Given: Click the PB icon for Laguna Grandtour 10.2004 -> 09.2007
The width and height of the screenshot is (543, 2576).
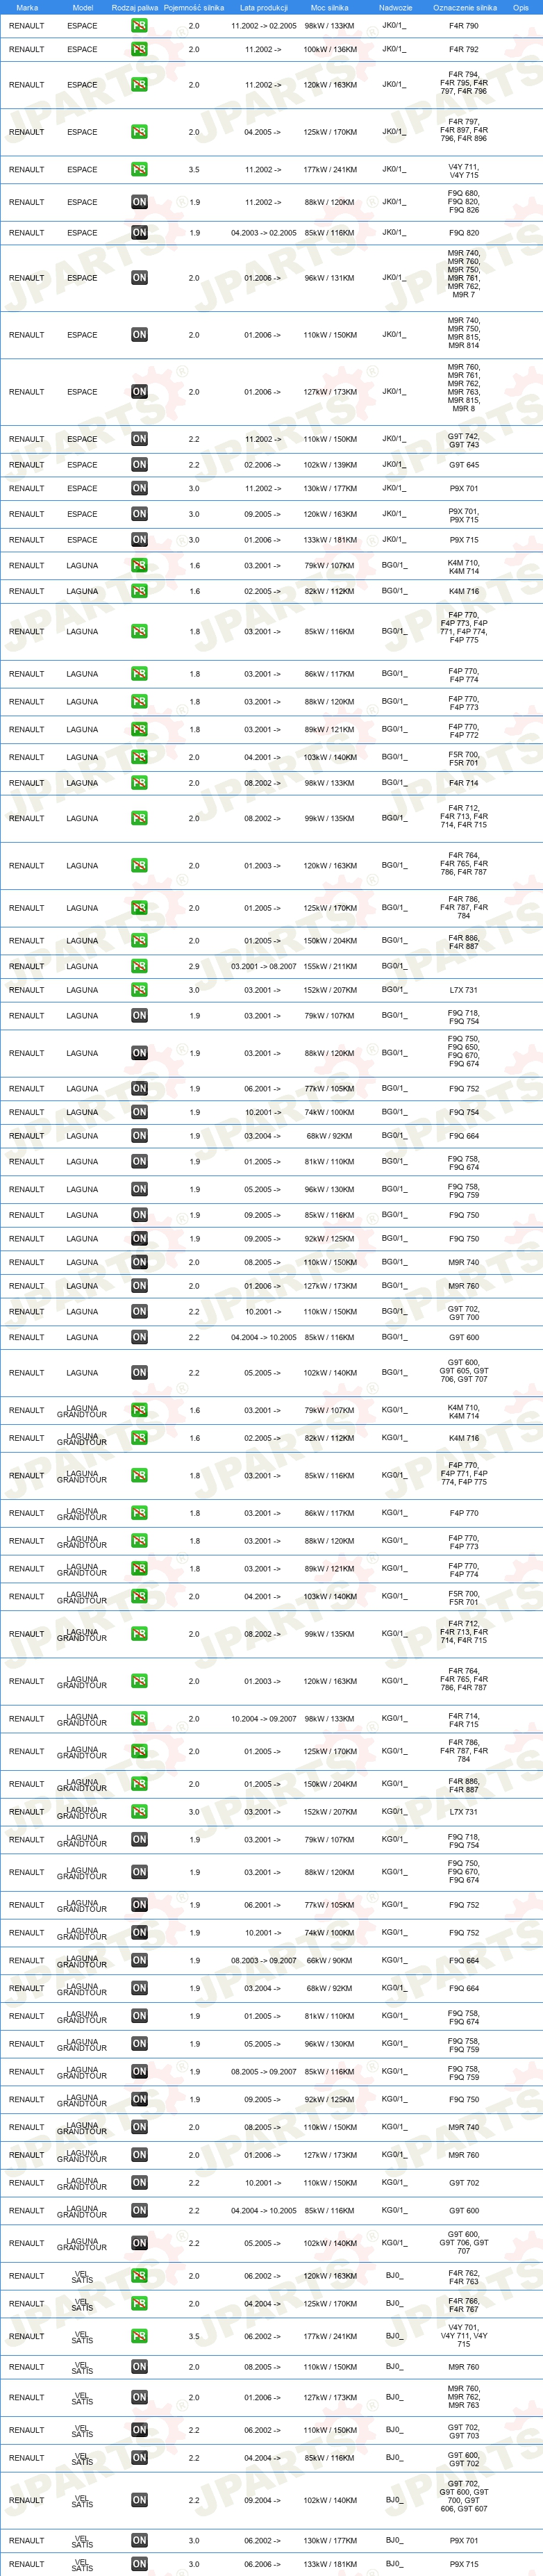Looking at the screenshot, I should coord(139,1719).
